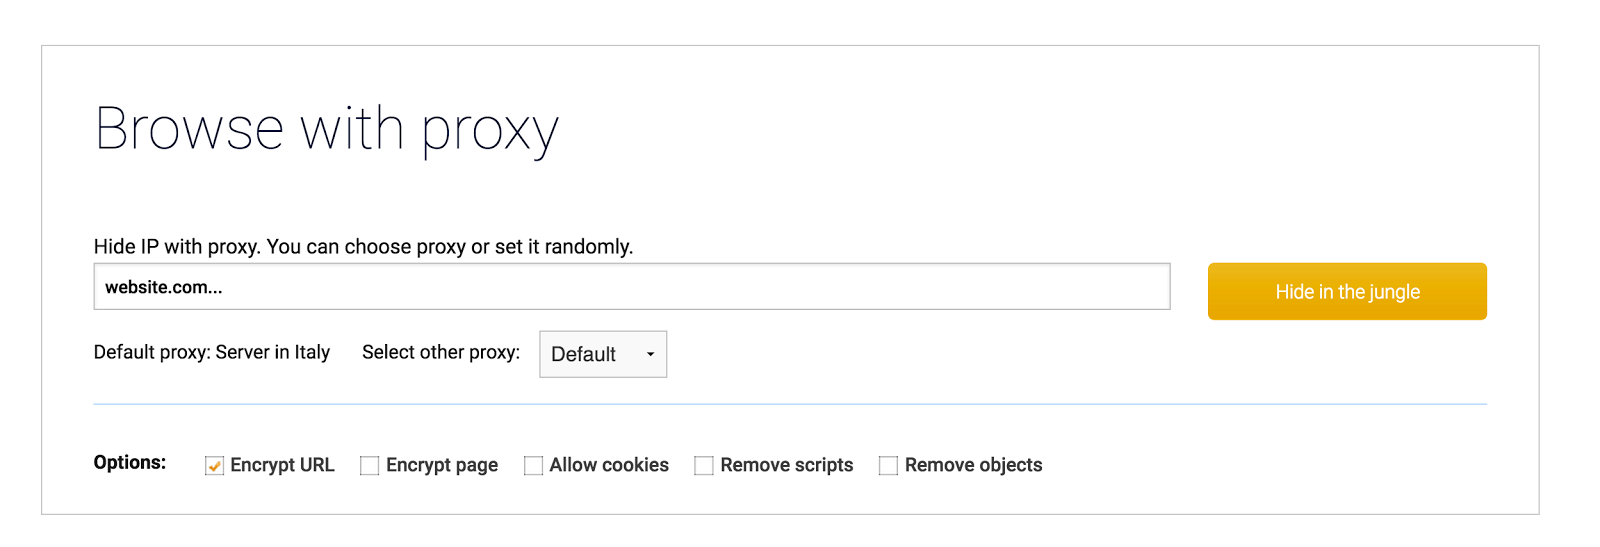Click the Hide IP with proxy description
The image size is (1600, 547).
coord(363,247)
